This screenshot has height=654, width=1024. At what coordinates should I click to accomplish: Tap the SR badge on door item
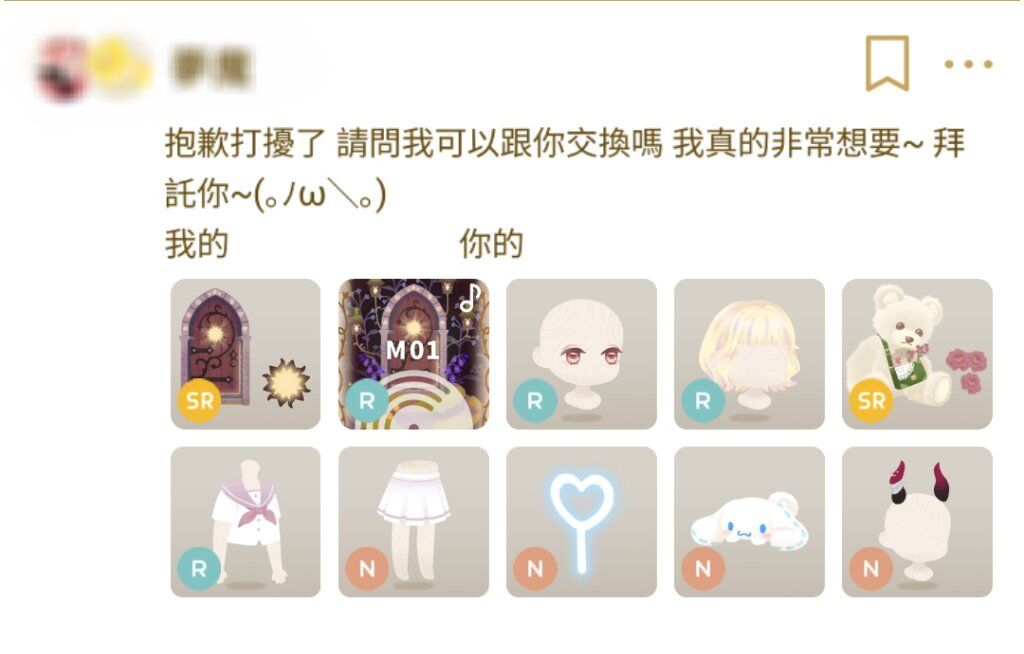[199, 401]
